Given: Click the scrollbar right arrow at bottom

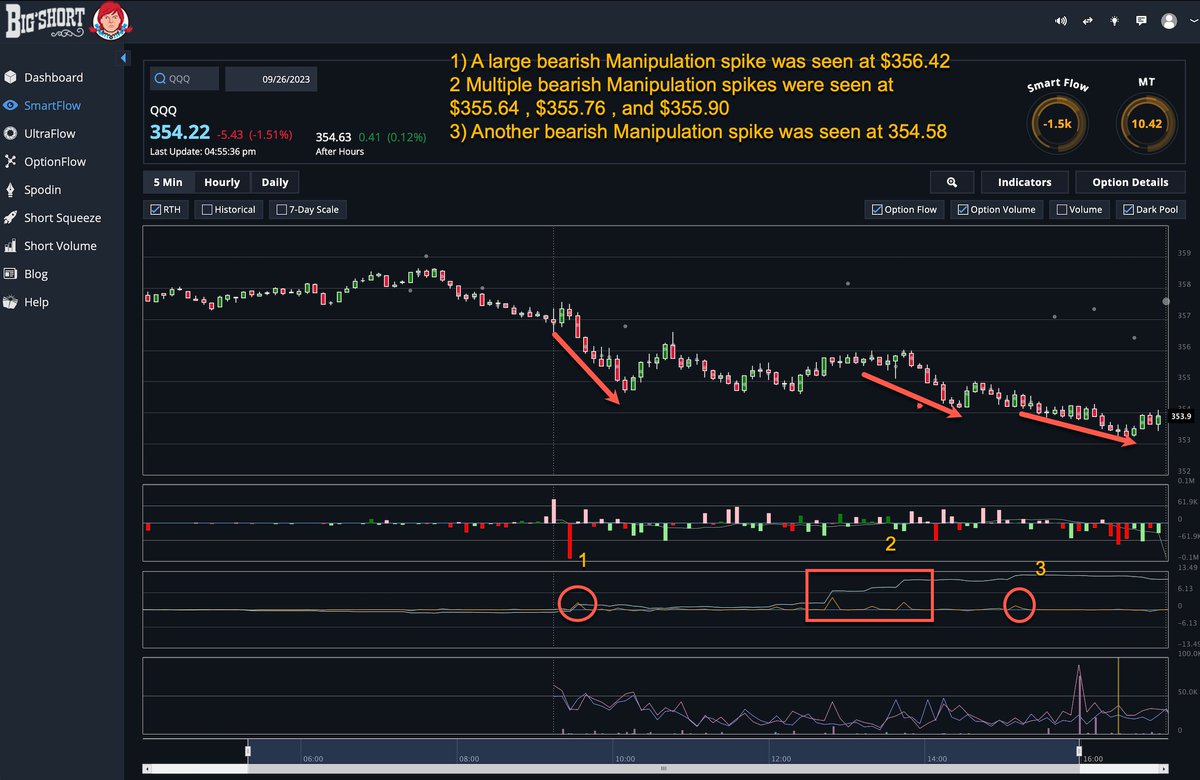Looking at the screenshot, I should coord(1163,769).
